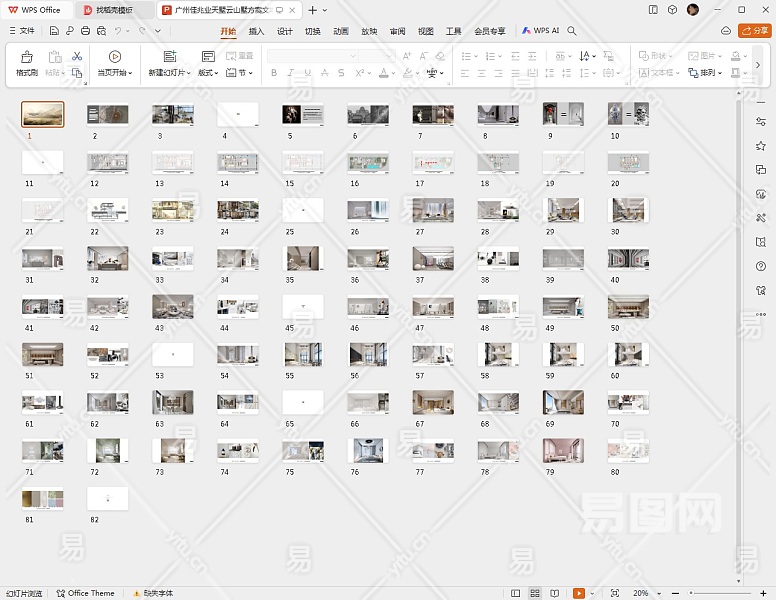Viewport: 776px width, 600px height.
Task: Expand the 当页开始 slideshow dropdown
Action: click(x=117, y=73)
